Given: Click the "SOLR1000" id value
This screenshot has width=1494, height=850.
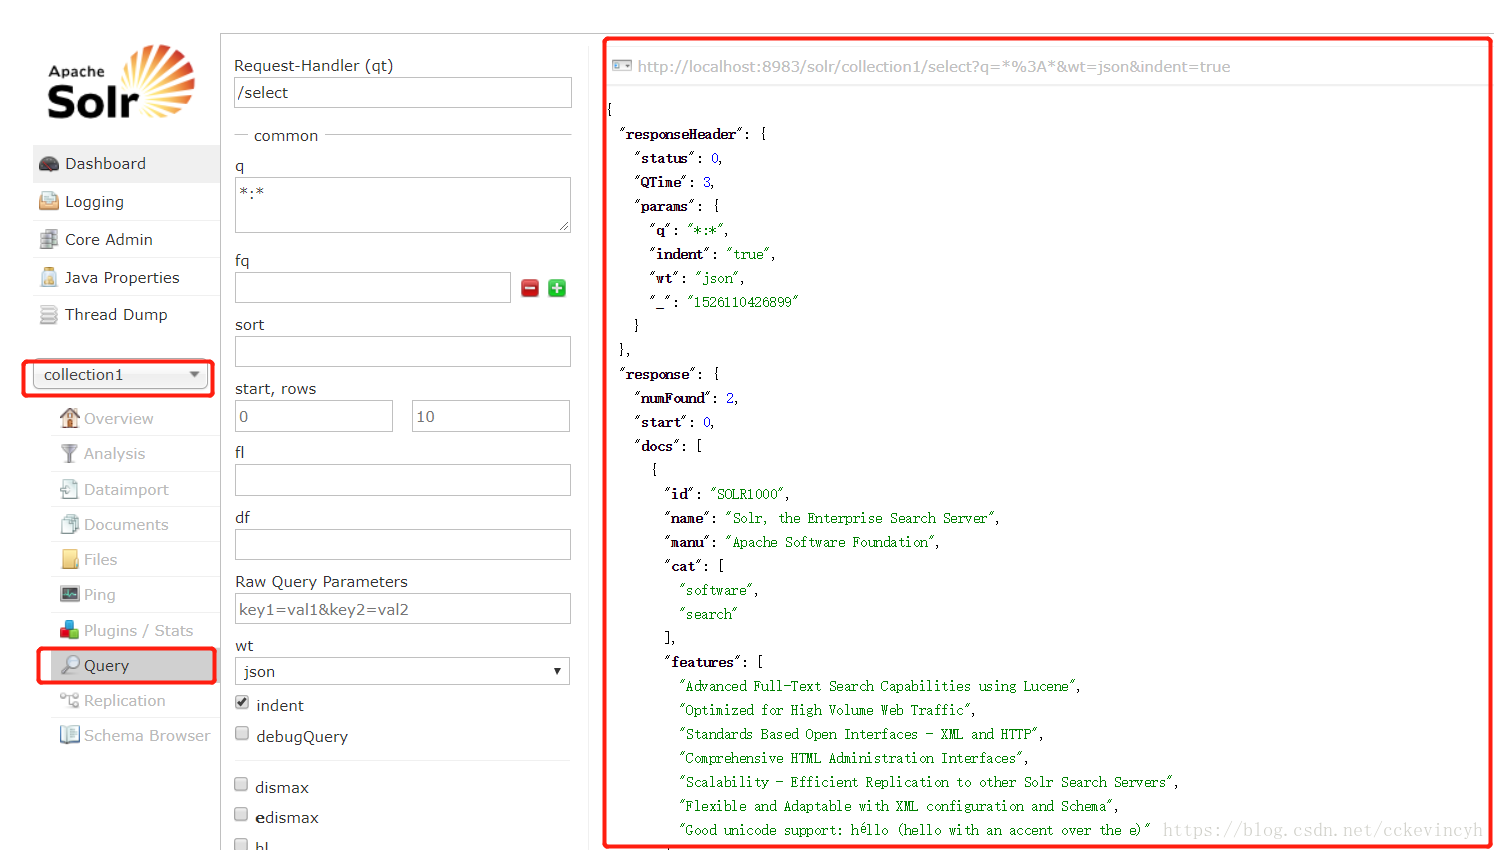Looking at the screenshot, I should coord(749,494).
